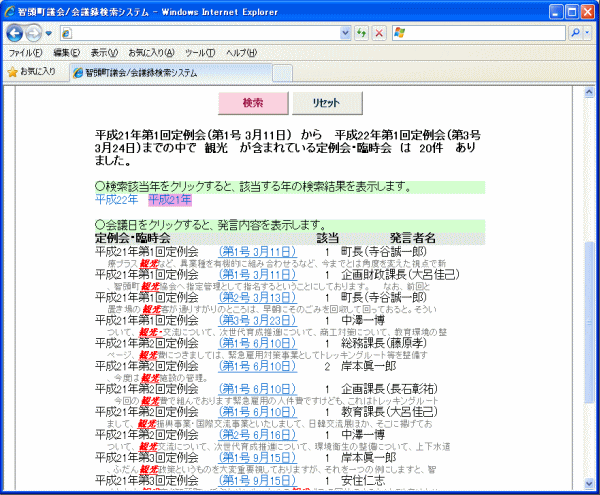Image resolution: width=600 pixels, height=495 pixels.
Task: Open the お気に入り(A) menu
Action: (x=152, y=53)
